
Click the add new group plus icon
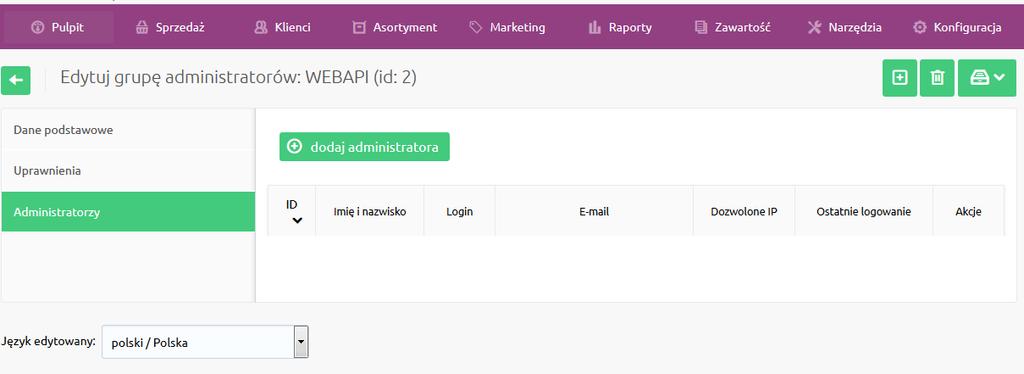pos(900,78)
